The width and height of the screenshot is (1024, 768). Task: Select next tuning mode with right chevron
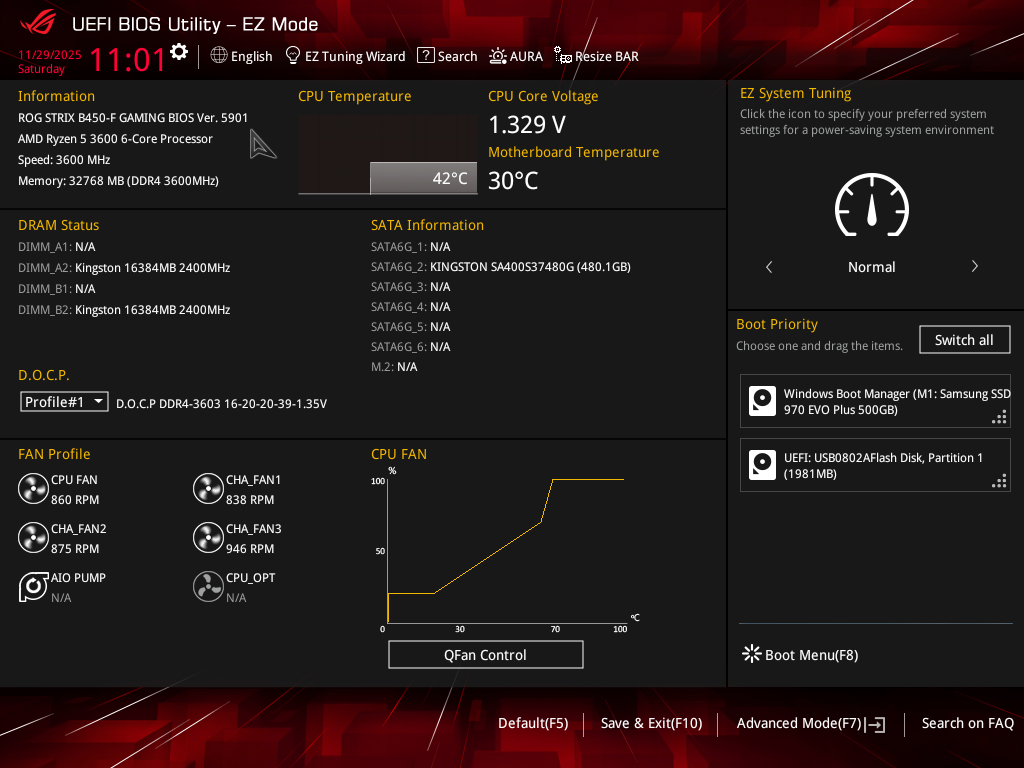pos(974,267)
